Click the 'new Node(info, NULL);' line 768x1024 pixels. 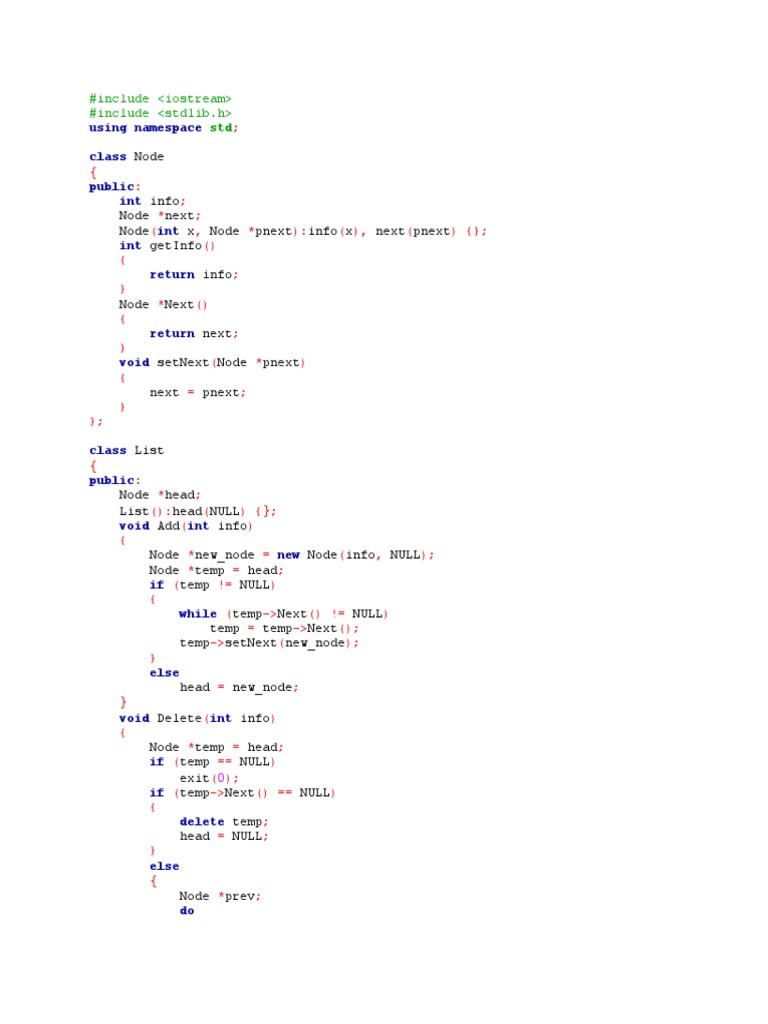(291, 555)
